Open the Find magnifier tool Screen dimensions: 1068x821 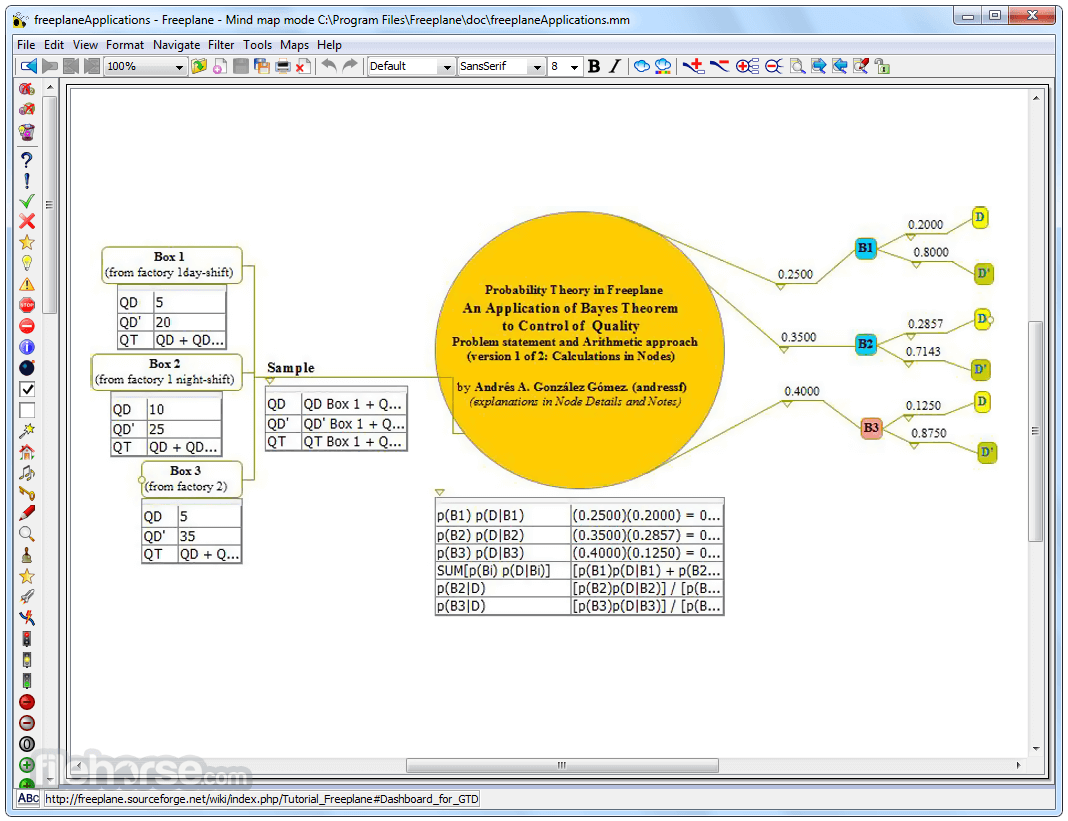point(798,66)
